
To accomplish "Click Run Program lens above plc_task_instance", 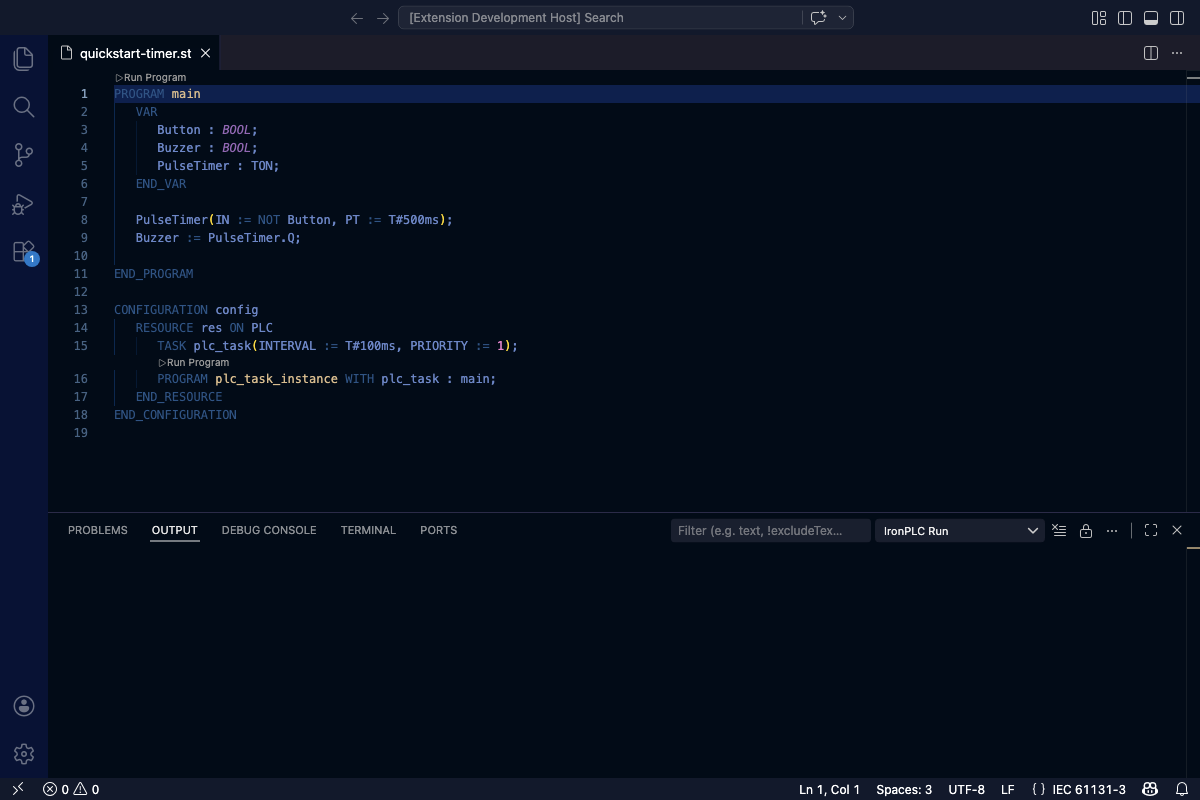I will pyautogui.click(x=194, y=362).
